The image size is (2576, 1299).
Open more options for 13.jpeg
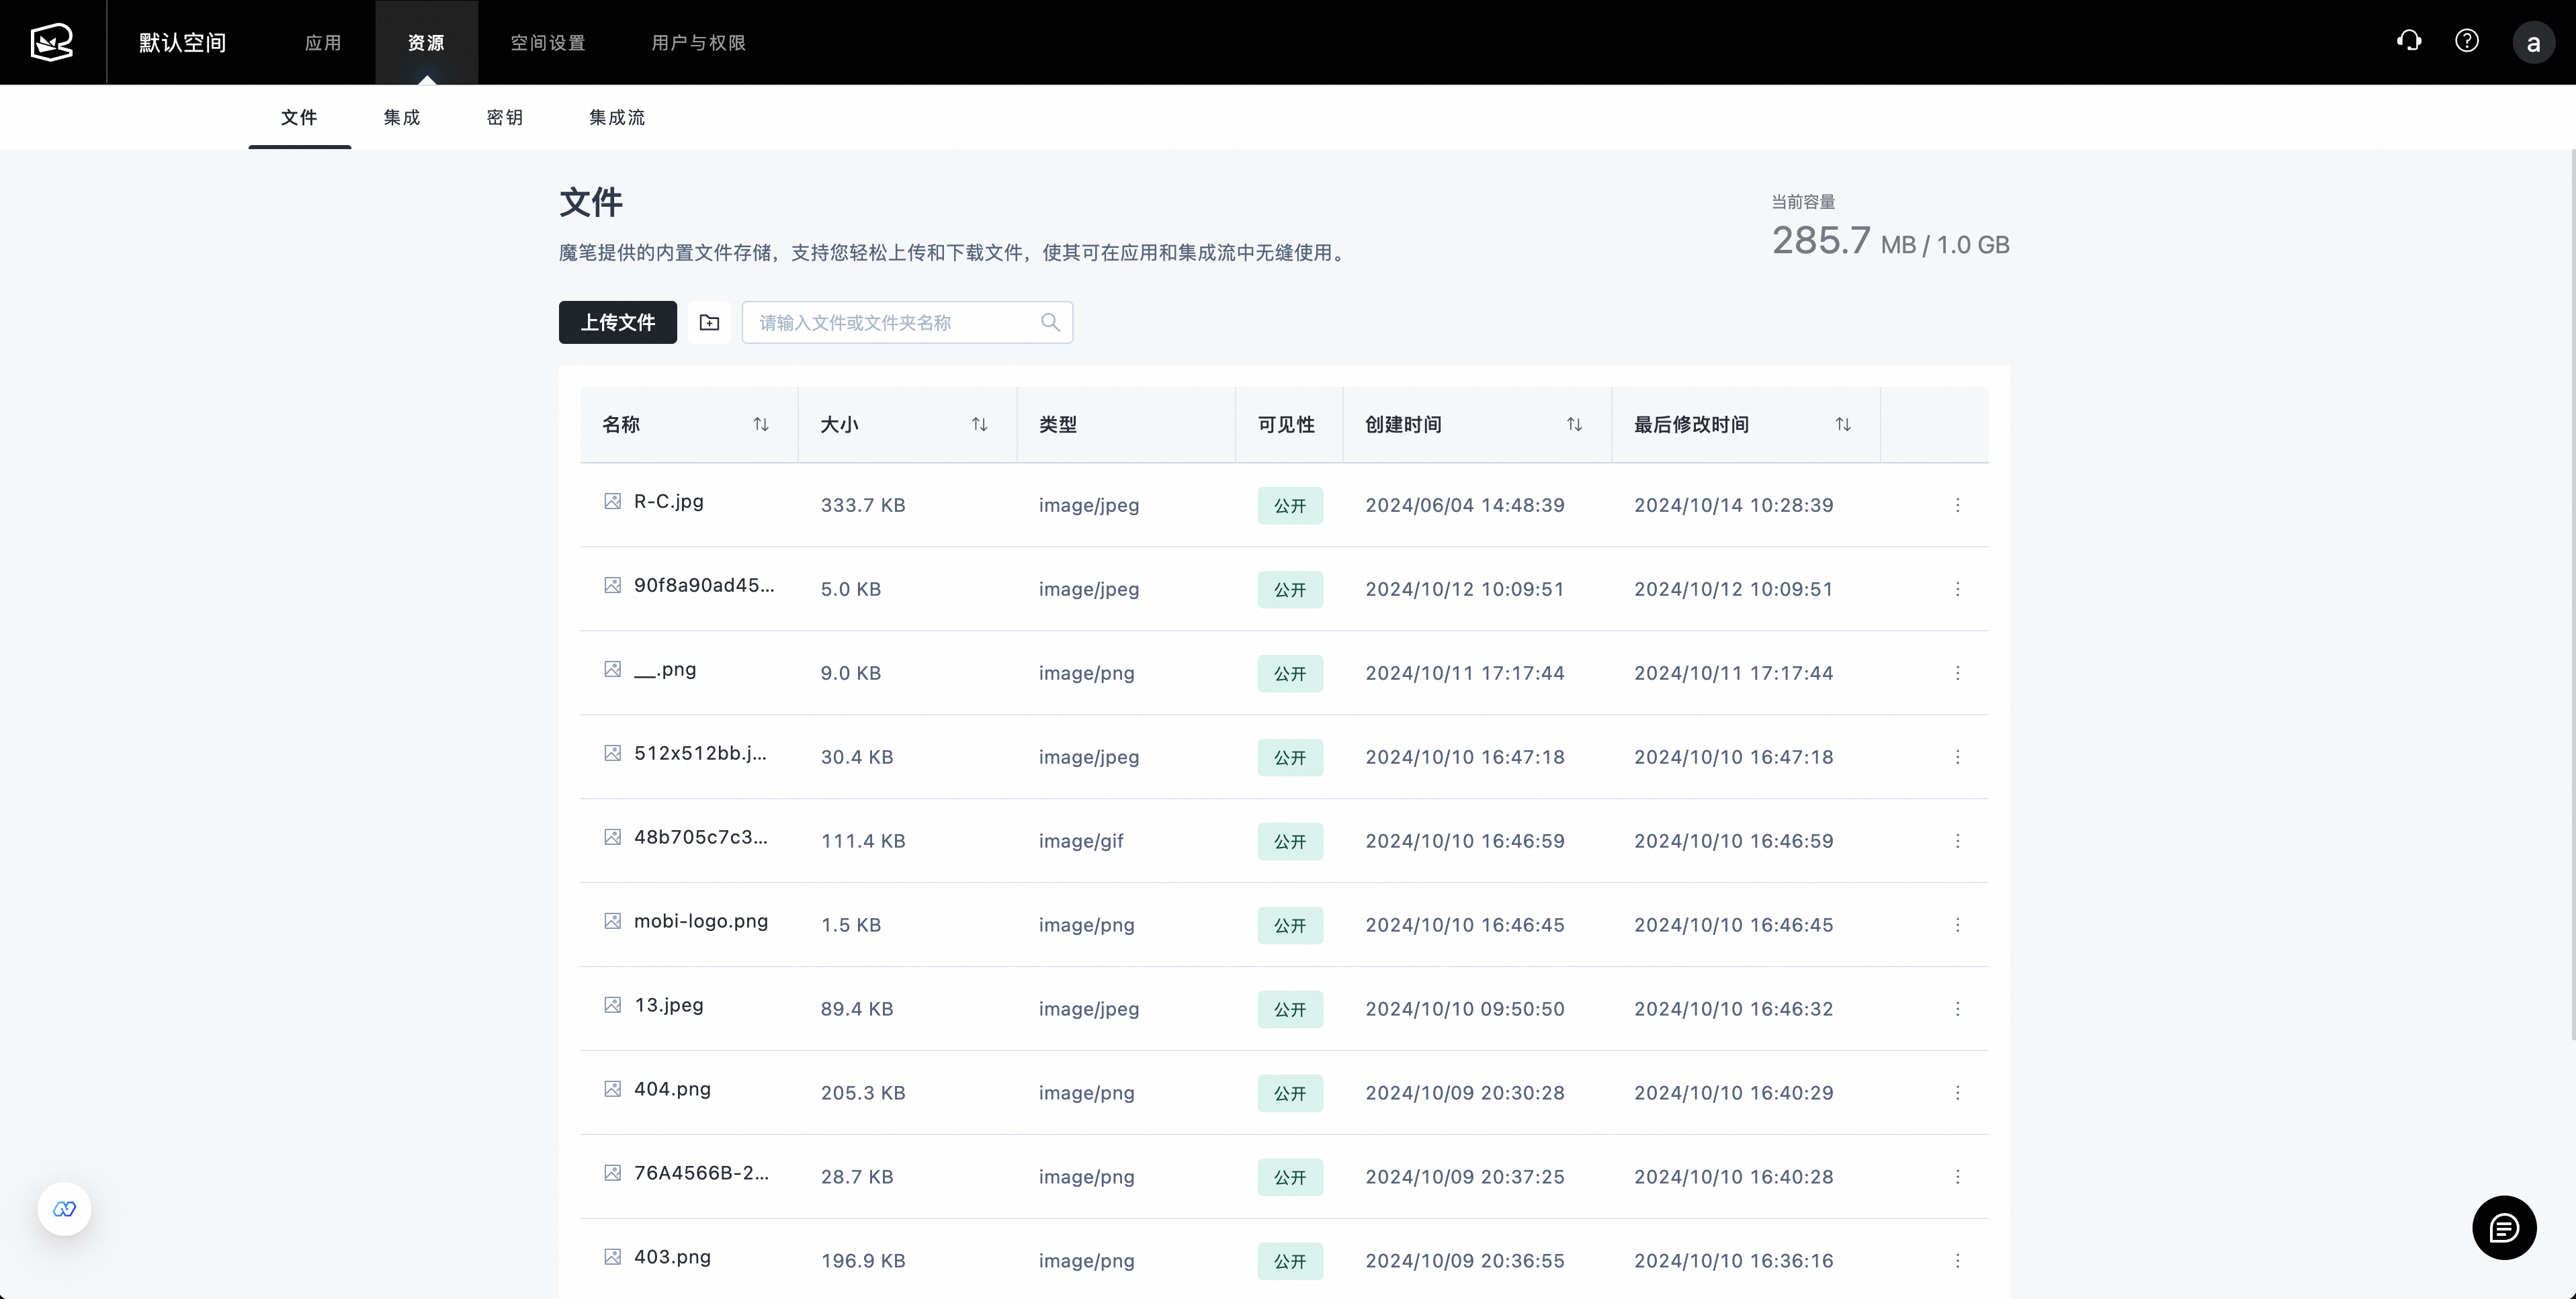(x=1957, y=1009)
